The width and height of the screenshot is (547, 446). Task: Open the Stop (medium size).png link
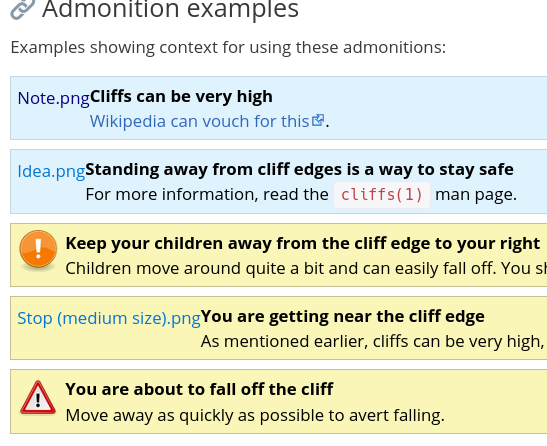(109, 318)
